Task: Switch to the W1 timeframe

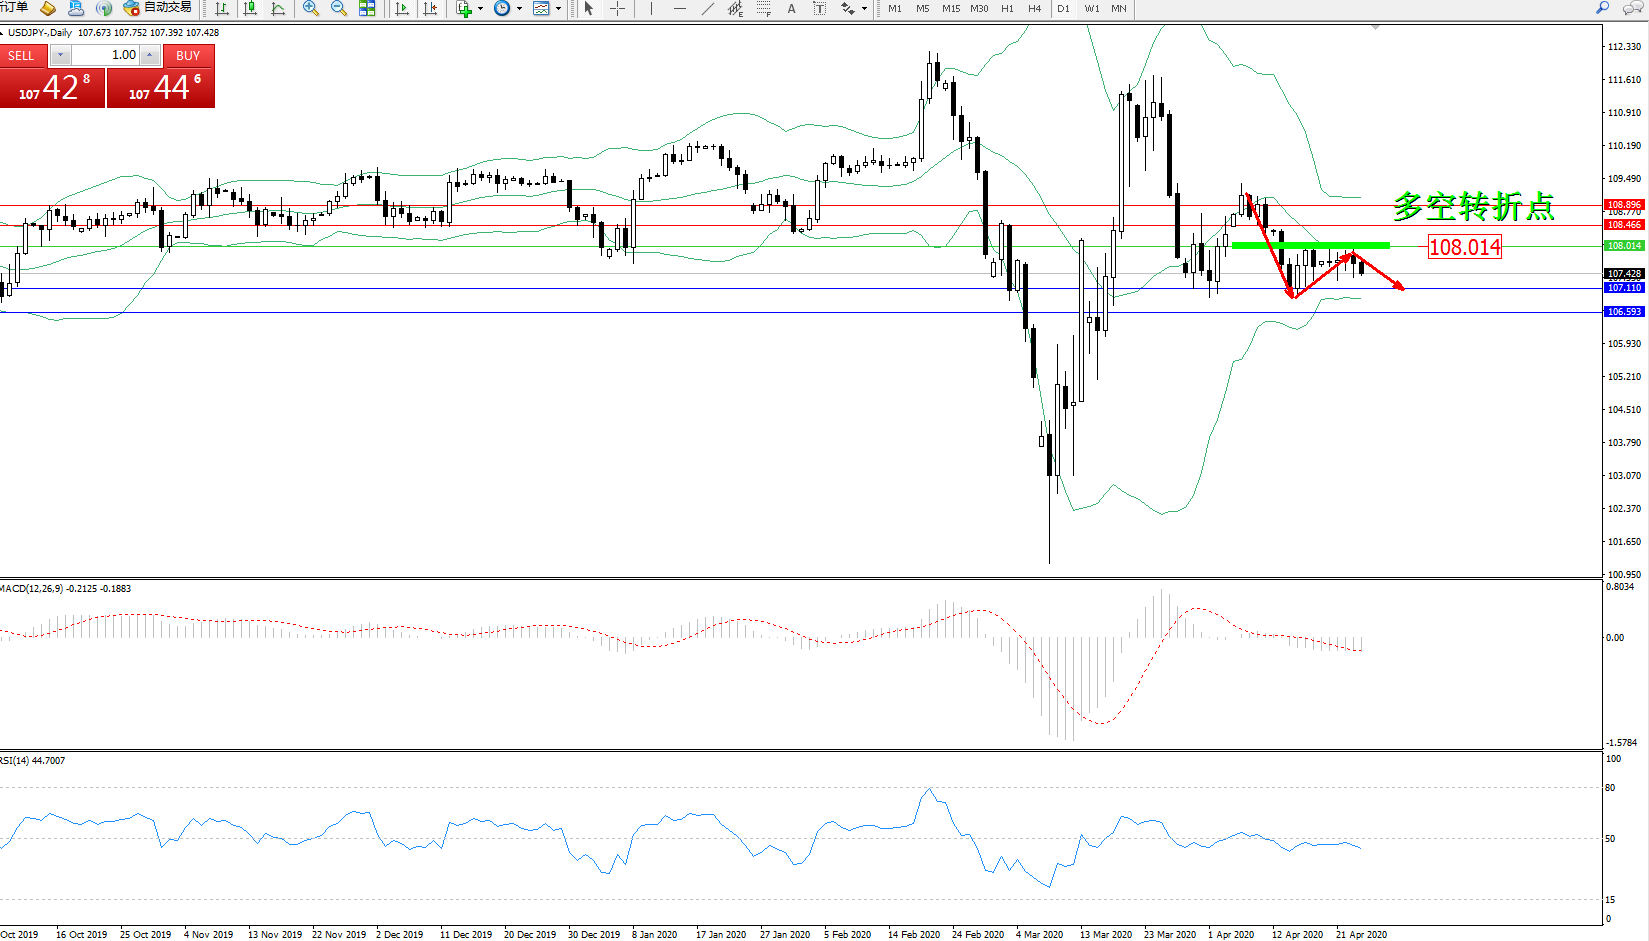Action: (x=1091, y=8)
